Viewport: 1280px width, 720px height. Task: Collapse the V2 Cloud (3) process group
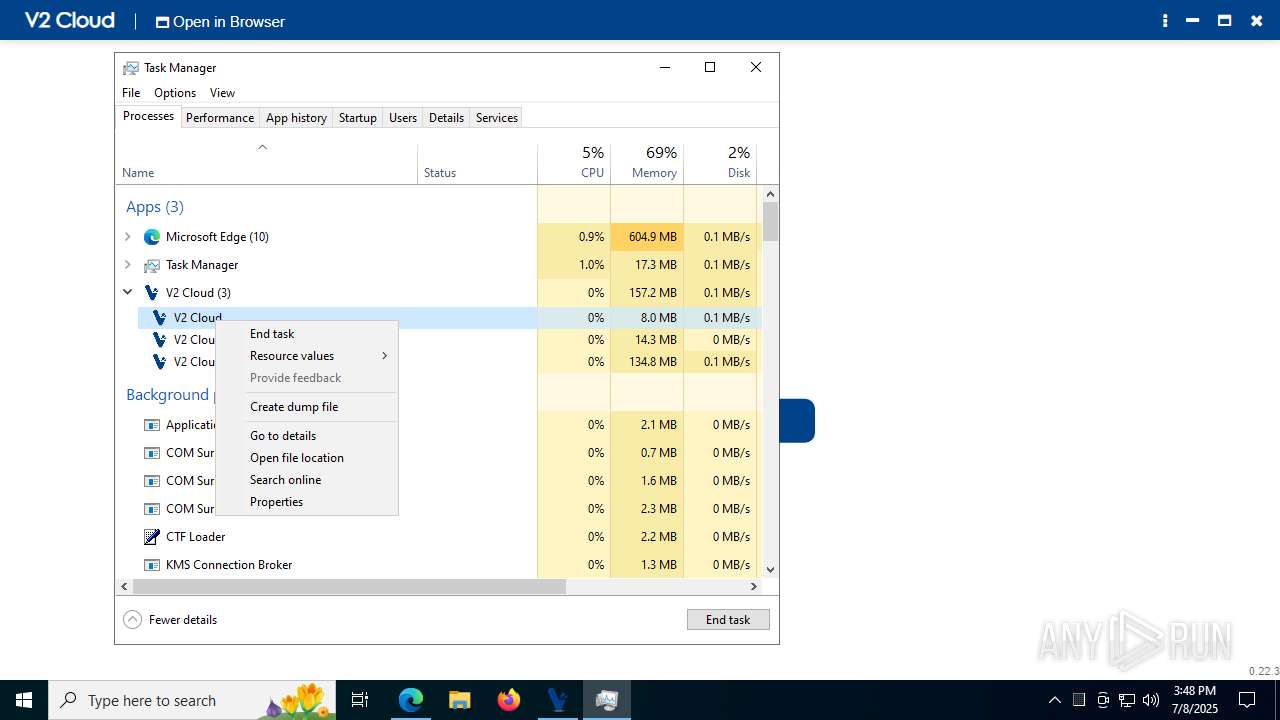click(x=127, y=293)
